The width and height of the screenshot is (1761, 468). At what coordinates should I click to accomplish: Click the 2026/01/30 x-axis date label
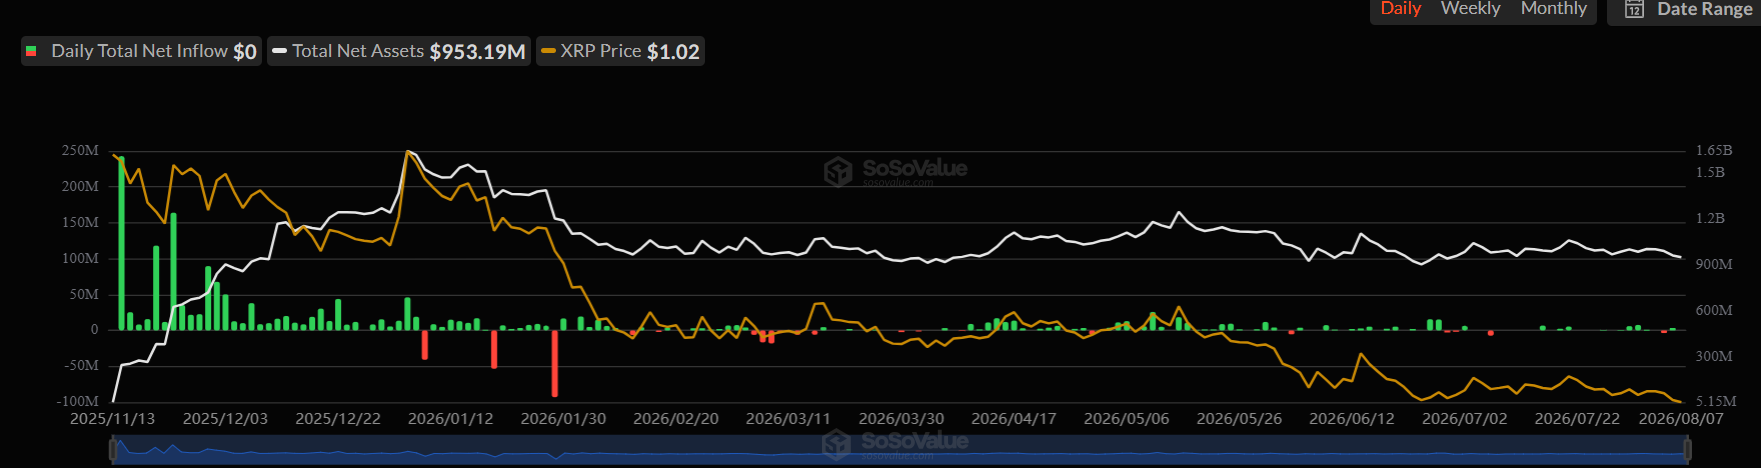click(563, 419)
